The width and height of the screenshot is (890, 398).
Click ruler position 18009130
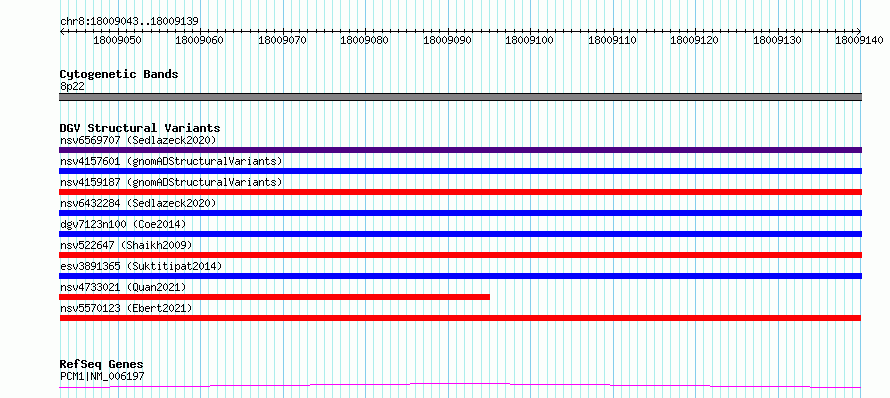coord(778,41)
